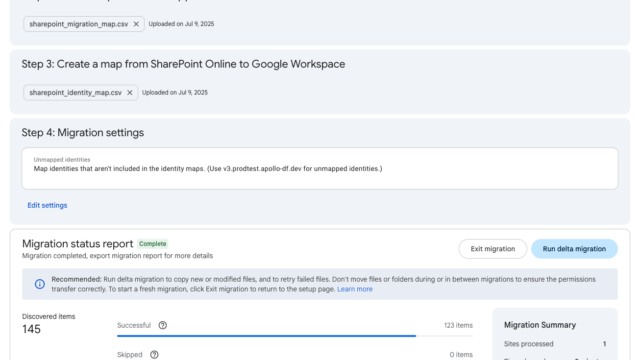
Task: Click the Step 4: Migration settings heading
Action: 83,133
